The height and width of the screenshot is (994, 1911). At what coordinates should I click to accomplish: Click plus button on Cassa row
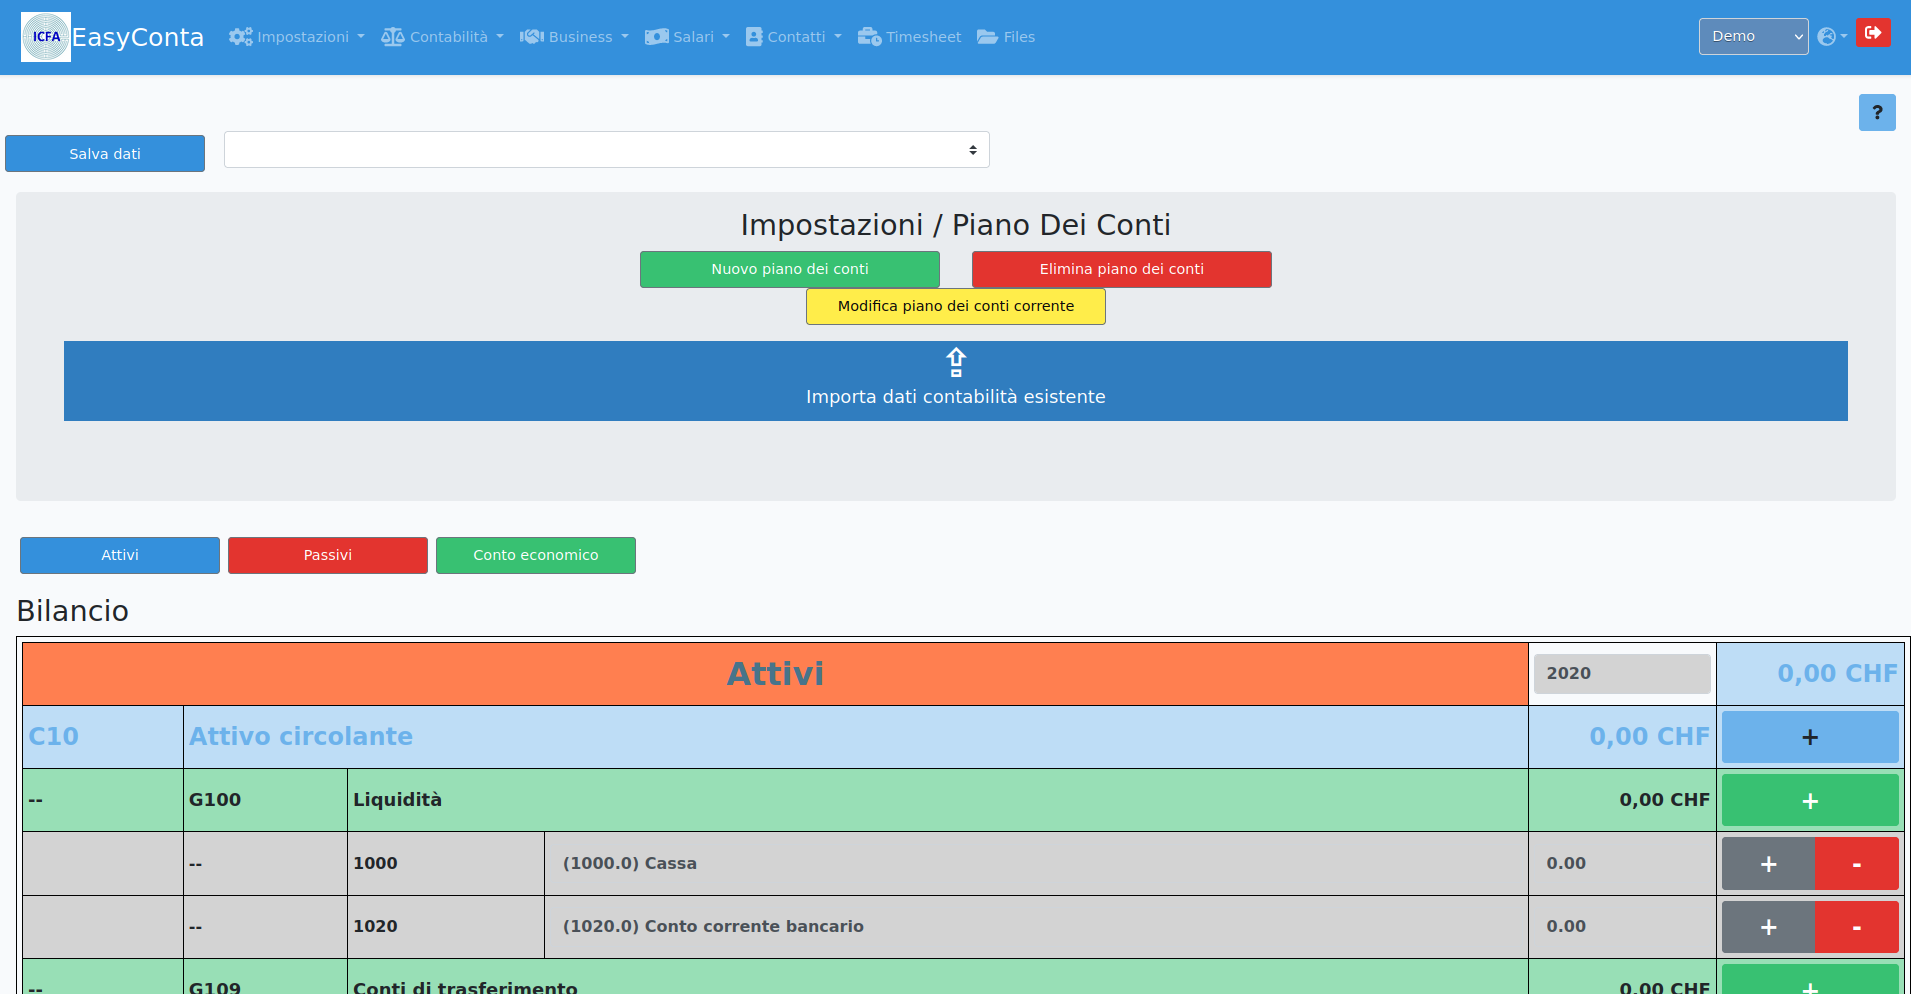(x=1768, y=864)
